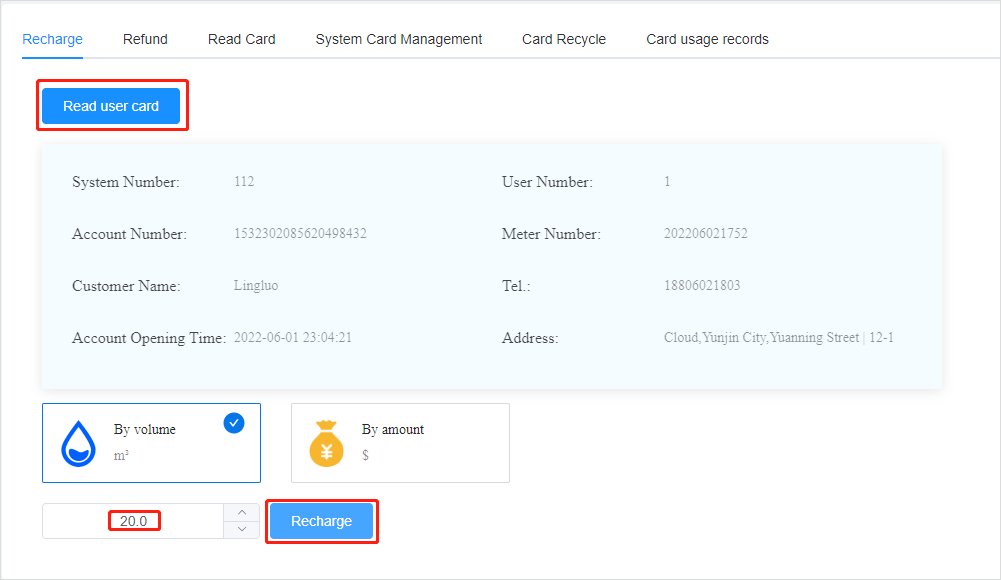This screenshot has height=580, width=1001.
Task: Click telephone value 18806021803
Action: pos(702,285)
